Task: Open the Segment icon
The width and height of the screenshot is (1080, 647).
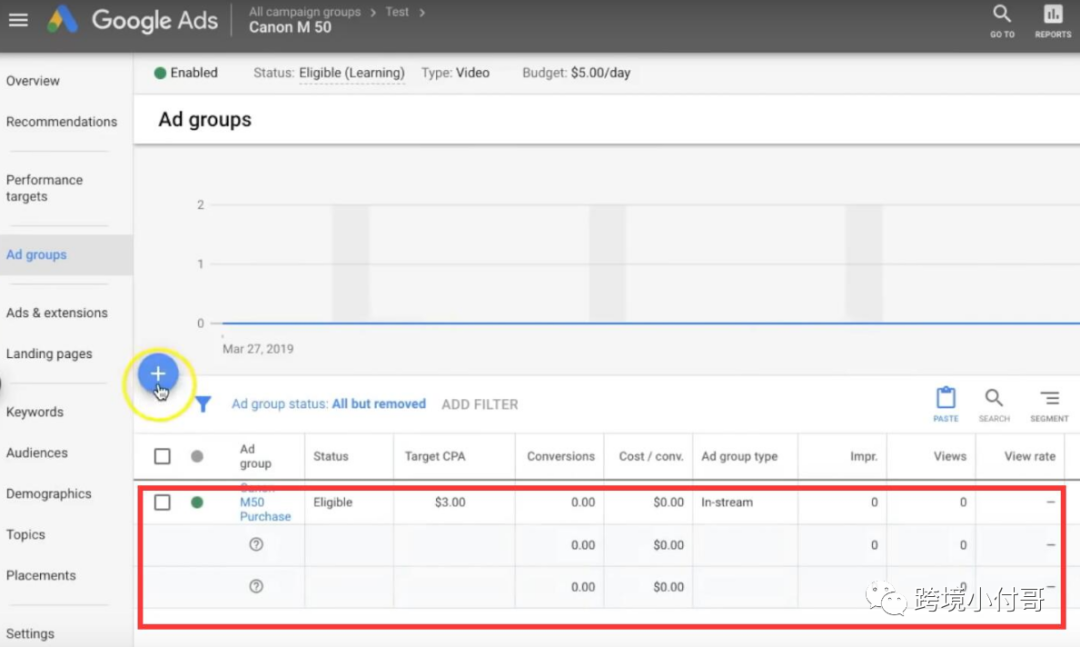Action: pos(1049,404)
